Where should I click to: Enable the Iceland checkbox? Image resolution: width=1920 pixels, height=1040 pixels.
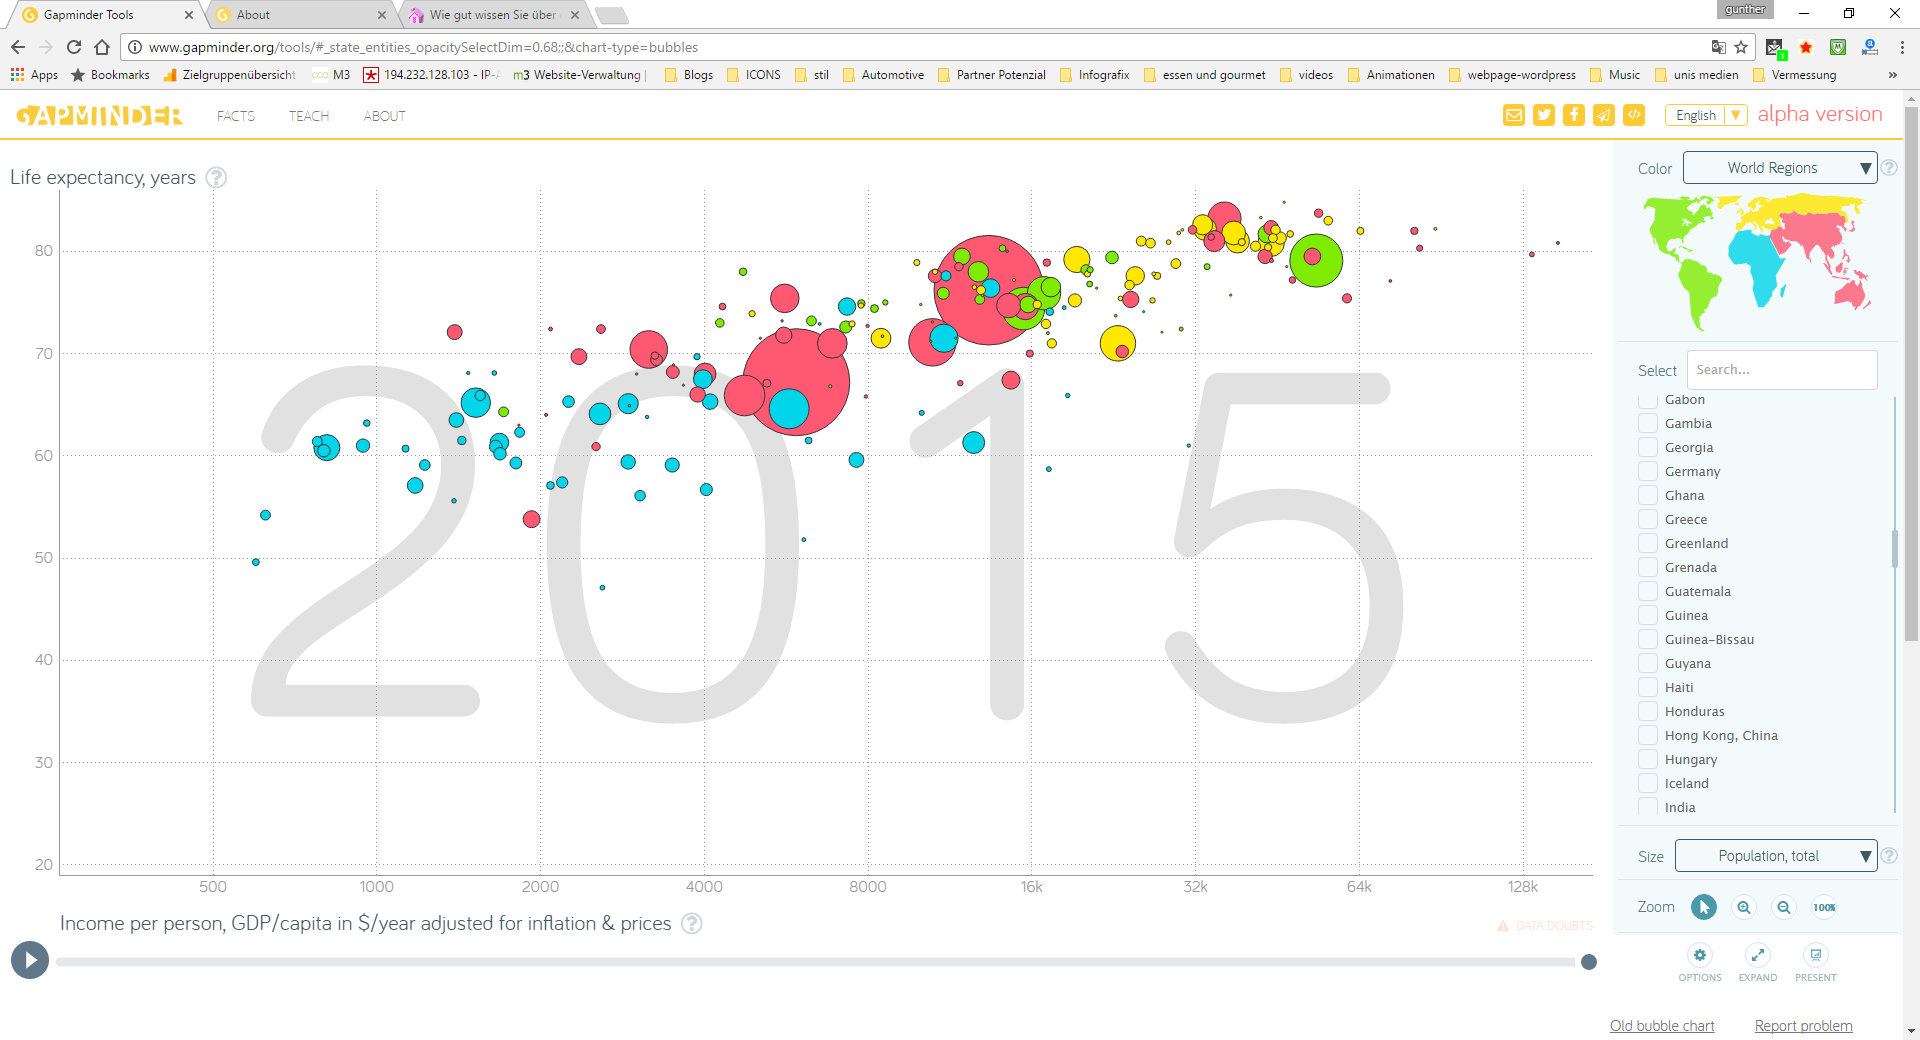(x=1648, y=784)
